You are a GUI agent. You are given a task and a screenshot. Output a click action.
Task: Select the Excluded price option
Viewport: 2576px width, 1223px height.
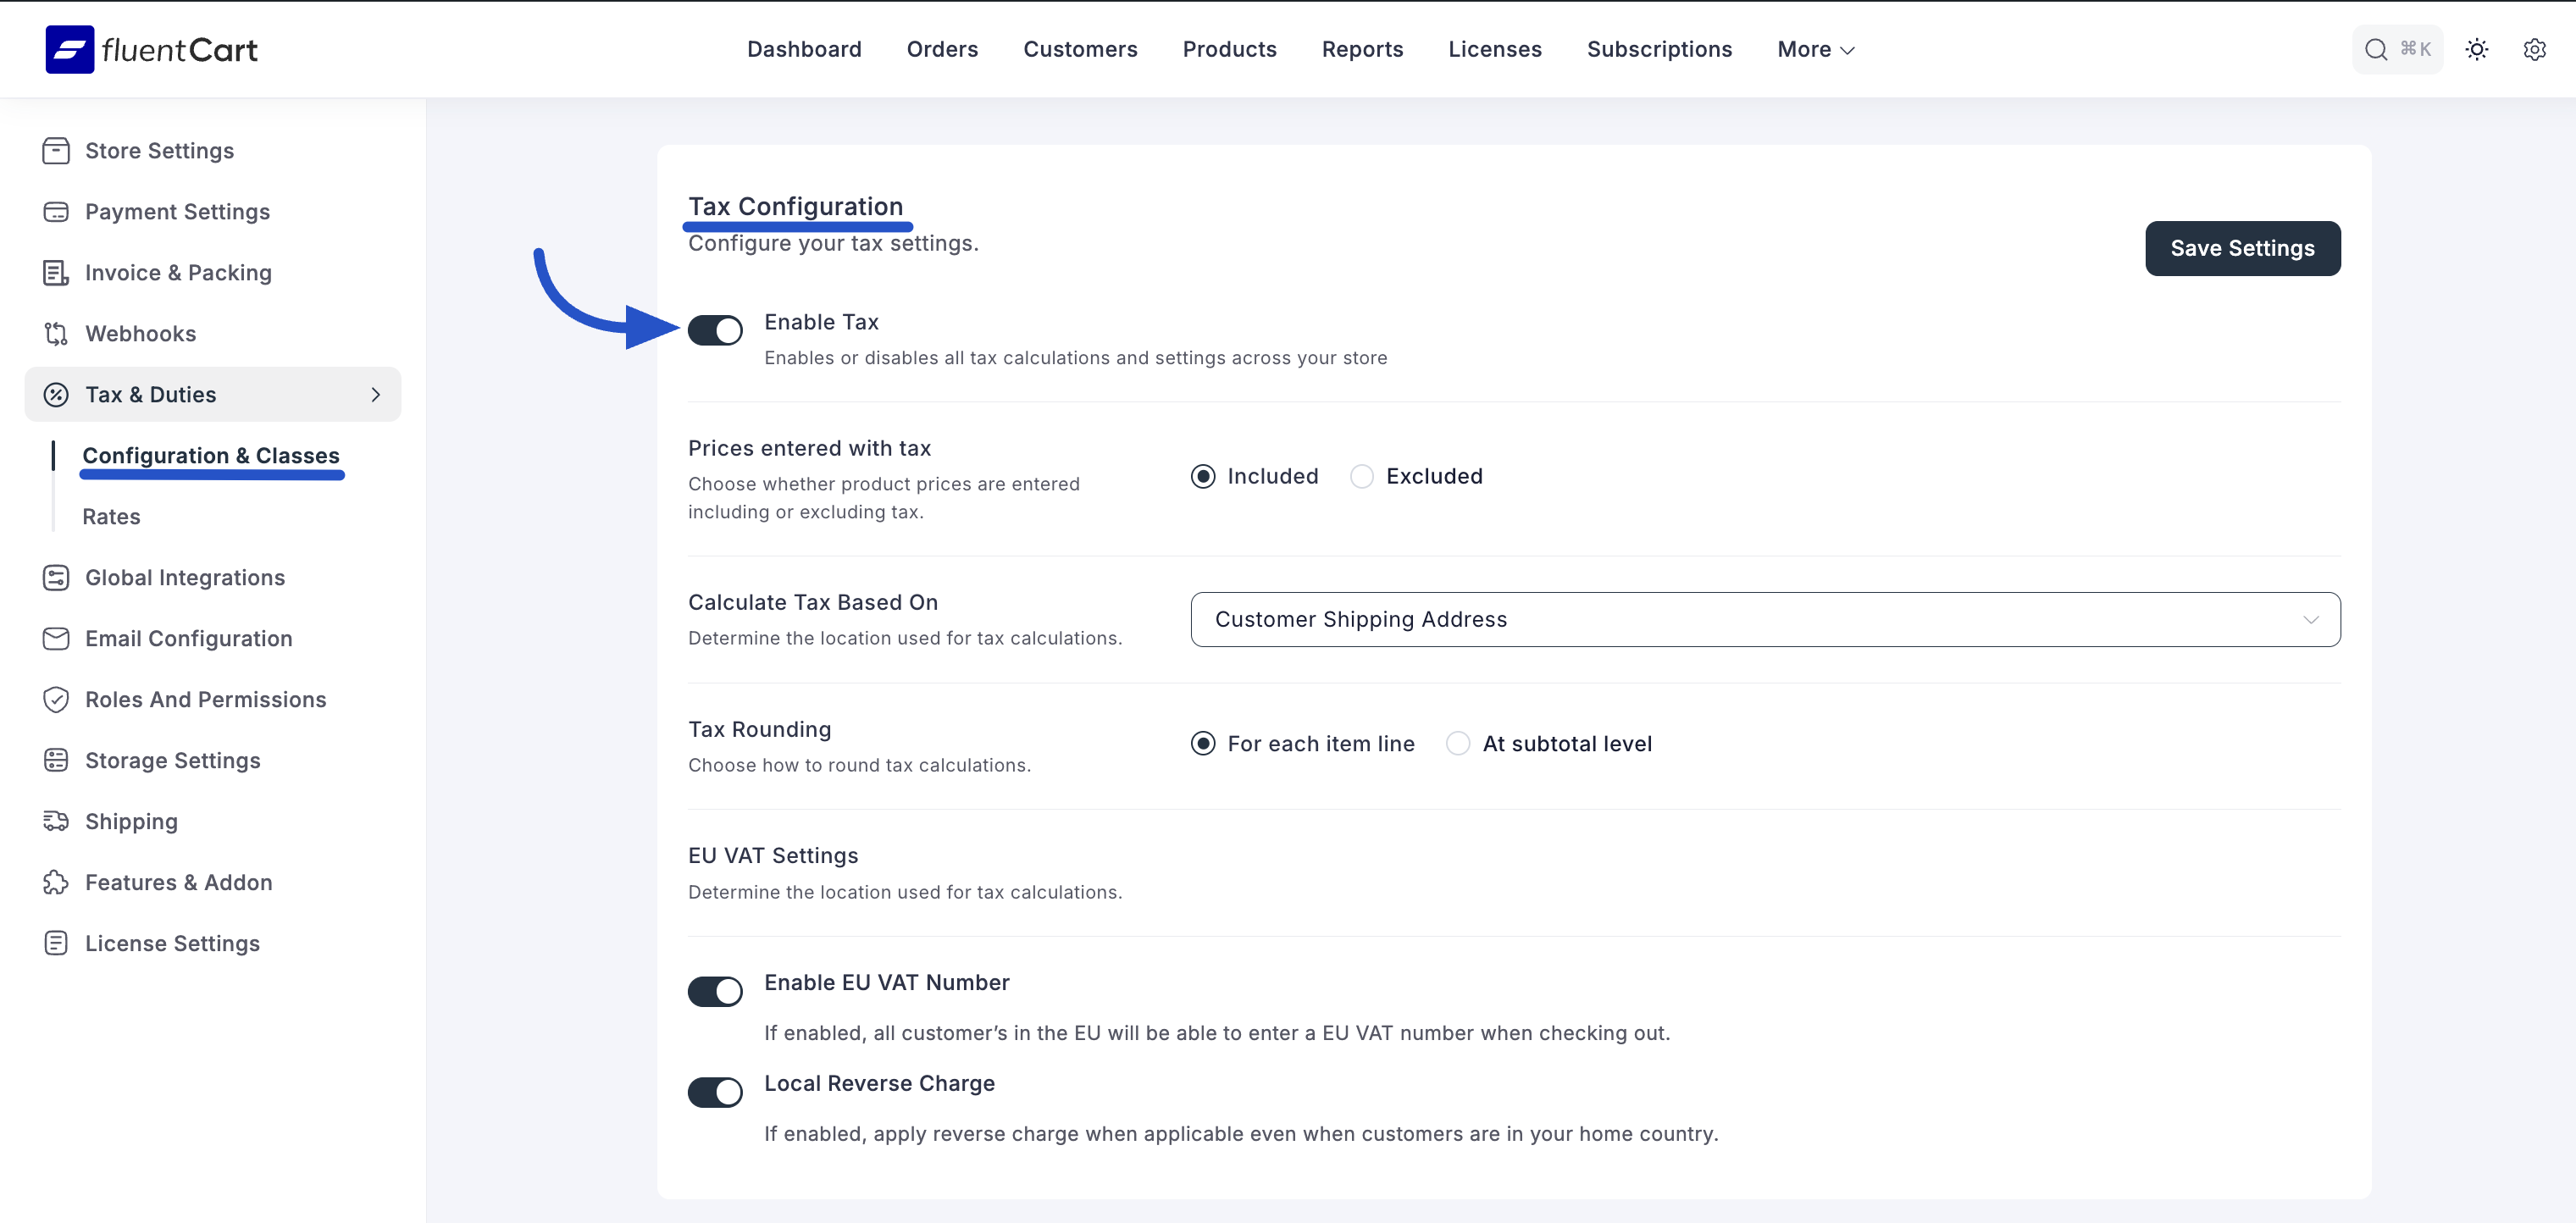[1361, 476]
